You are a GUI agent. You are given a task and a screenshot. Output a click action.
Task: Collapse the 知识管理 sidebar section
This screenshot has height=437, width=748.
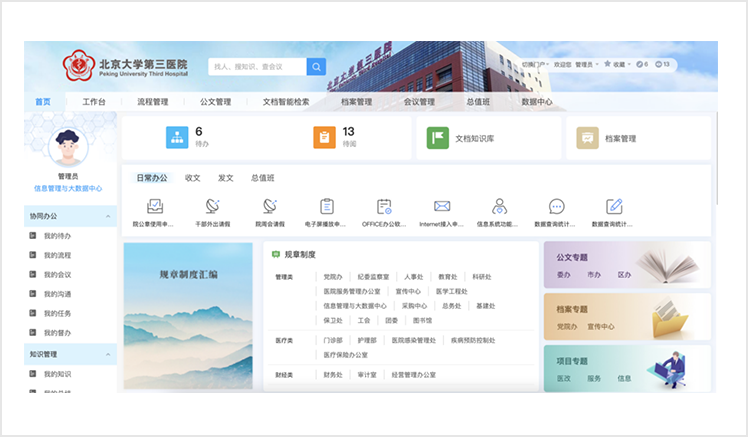pos(70,354)
